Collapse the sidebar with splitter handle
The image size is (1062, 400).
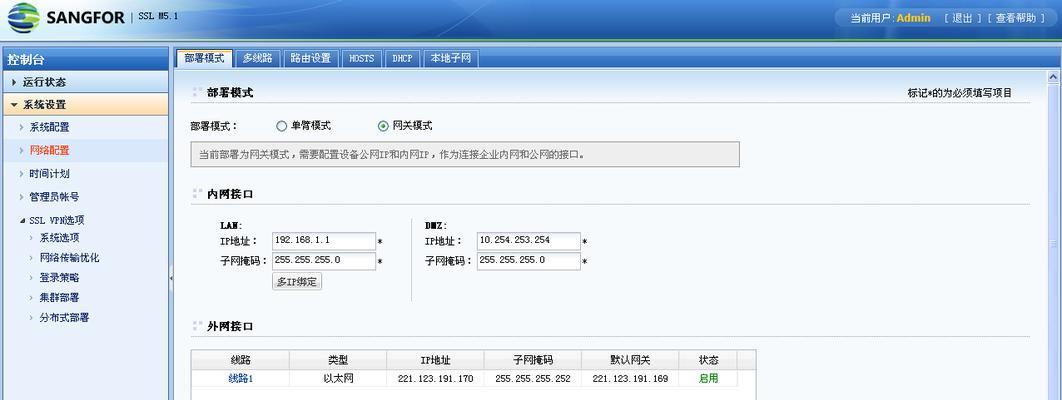coord(171,277)
